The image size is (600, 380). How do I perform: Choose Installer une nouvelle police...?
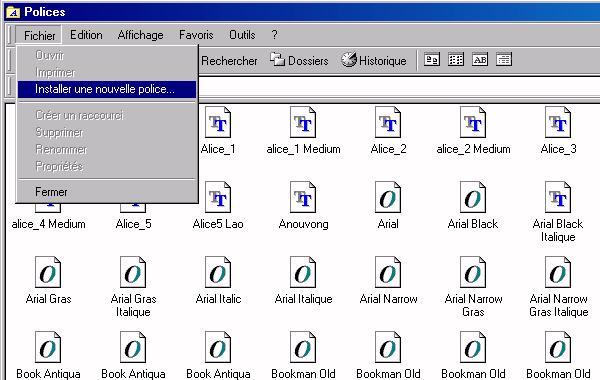[107, 89]
